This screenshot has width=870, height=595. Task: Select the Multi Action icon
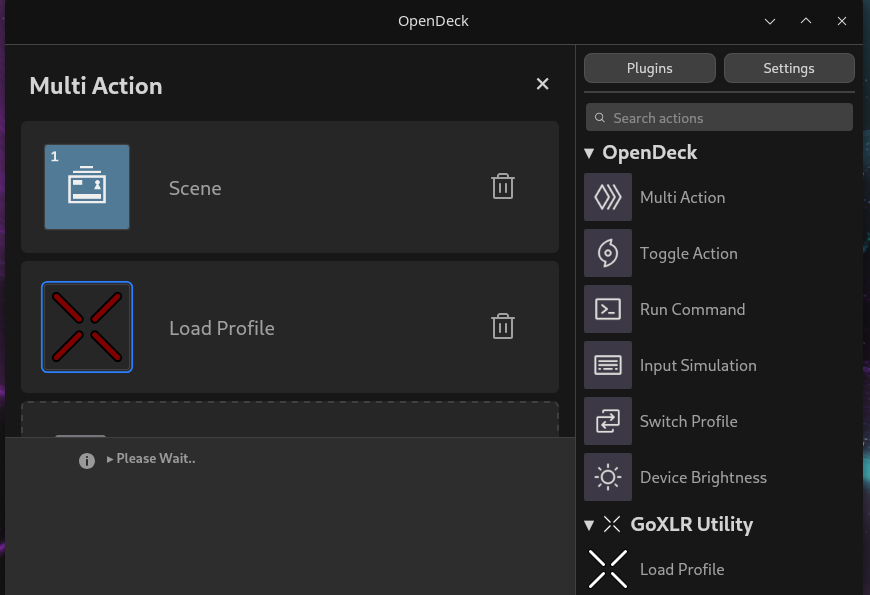[x=608, y=197]
